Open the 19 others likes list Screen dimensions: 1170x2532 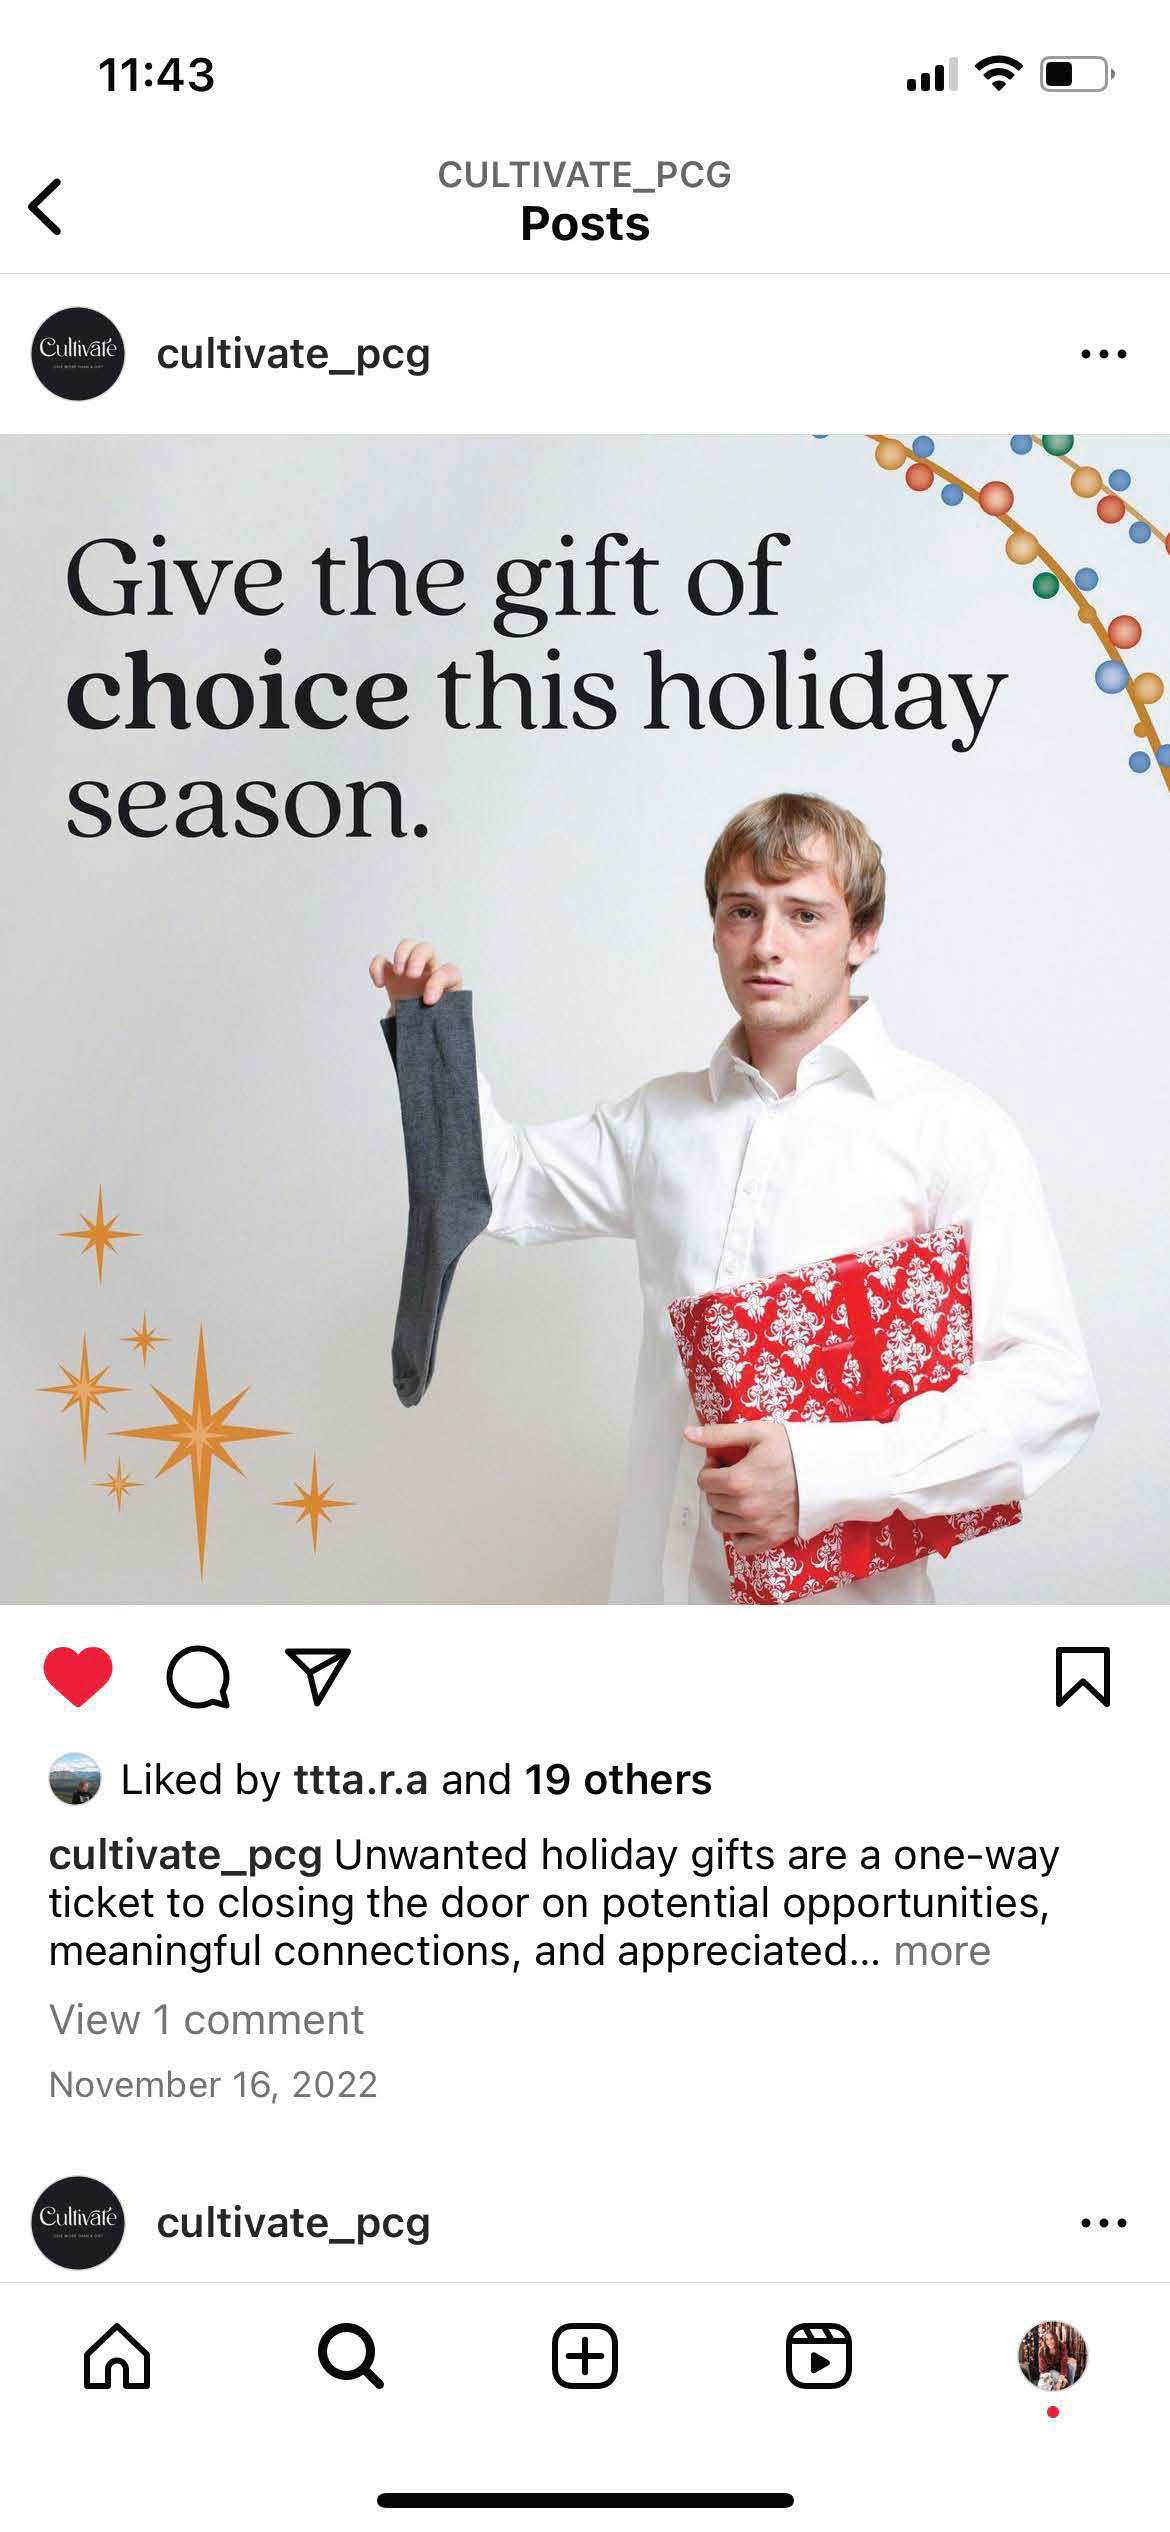[x=618, y=1780]
